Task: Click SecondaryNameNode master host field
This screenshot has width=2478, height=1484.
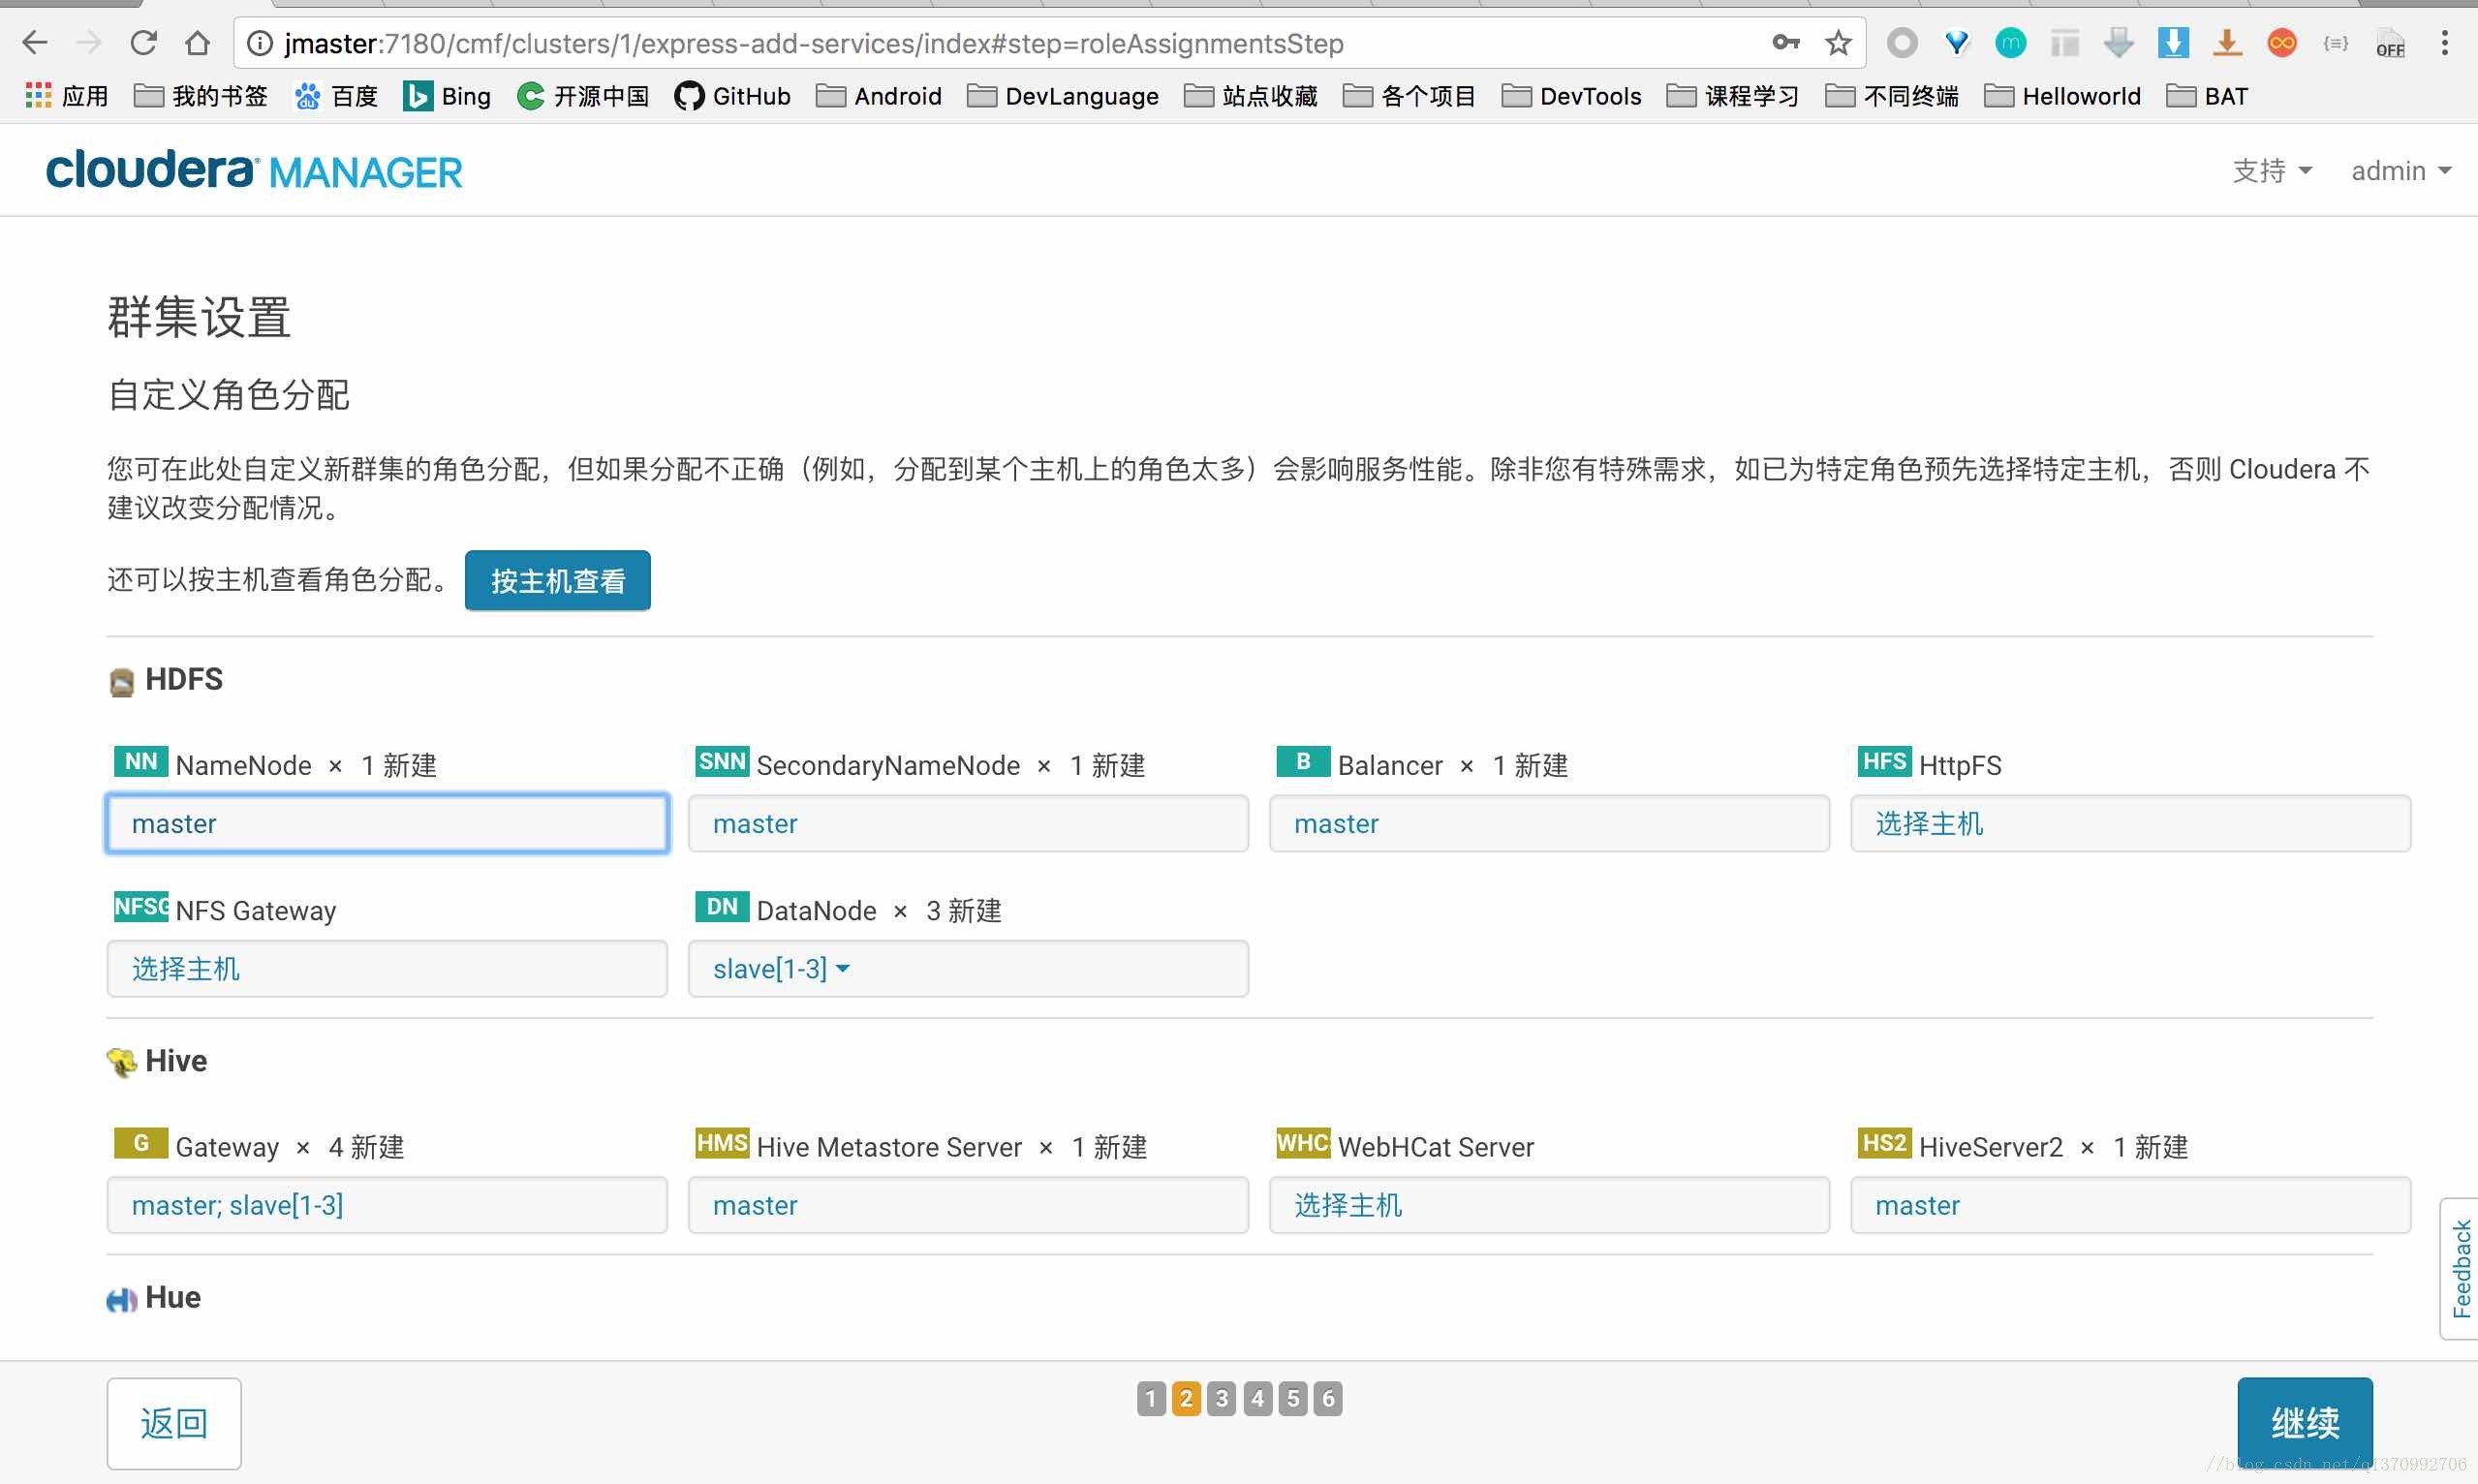Action: [968, 824]
